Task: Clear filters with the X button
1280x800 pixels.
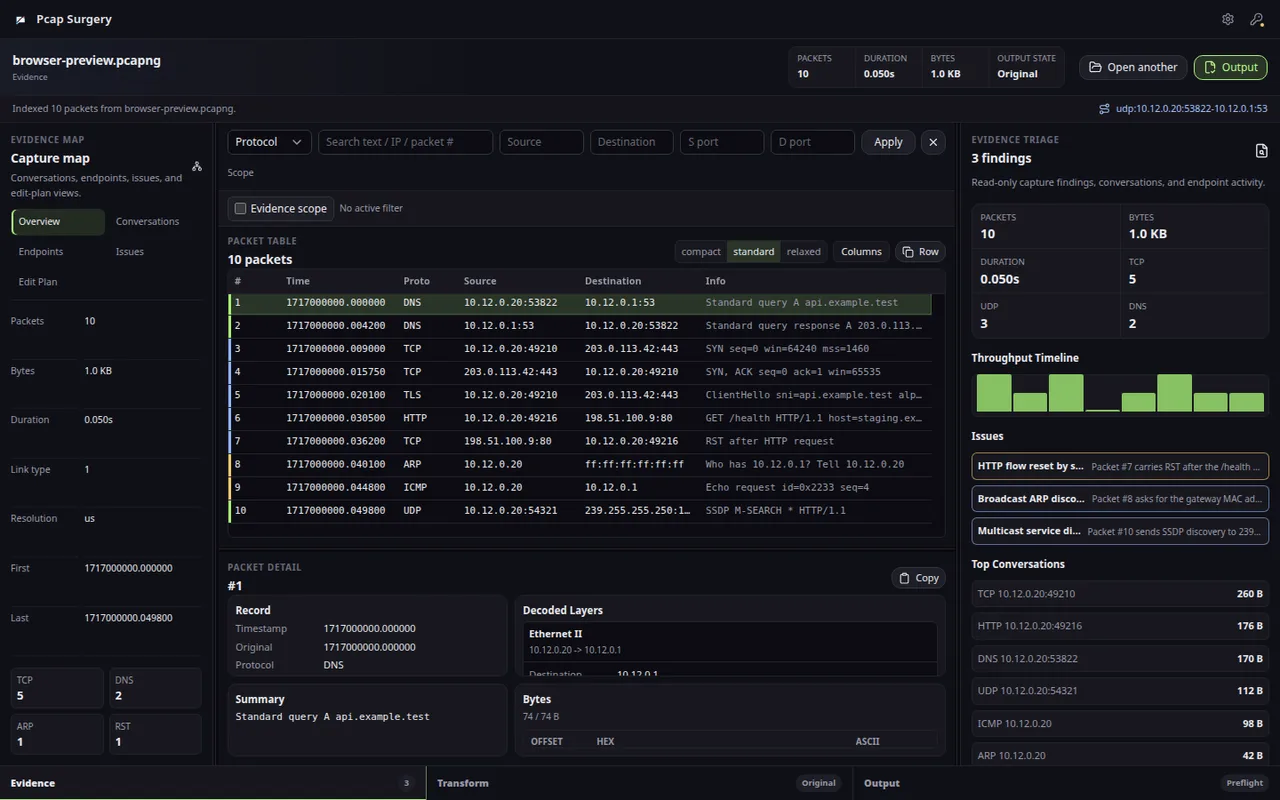Action: coord(933,142)
